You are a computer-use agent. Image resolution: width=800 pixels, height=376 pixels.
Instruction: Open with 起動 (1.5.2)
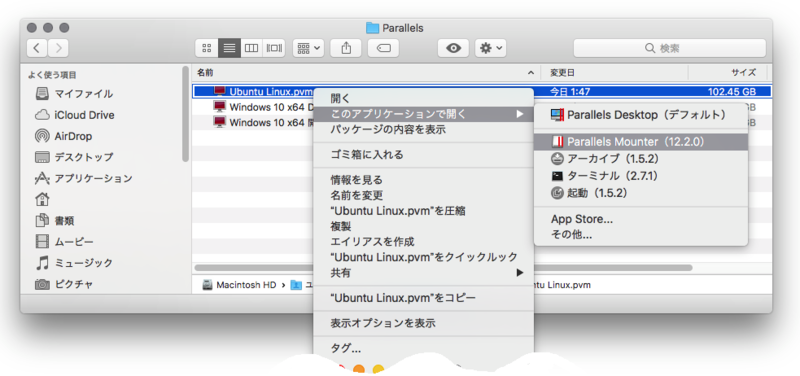click(x=641, y=193)
